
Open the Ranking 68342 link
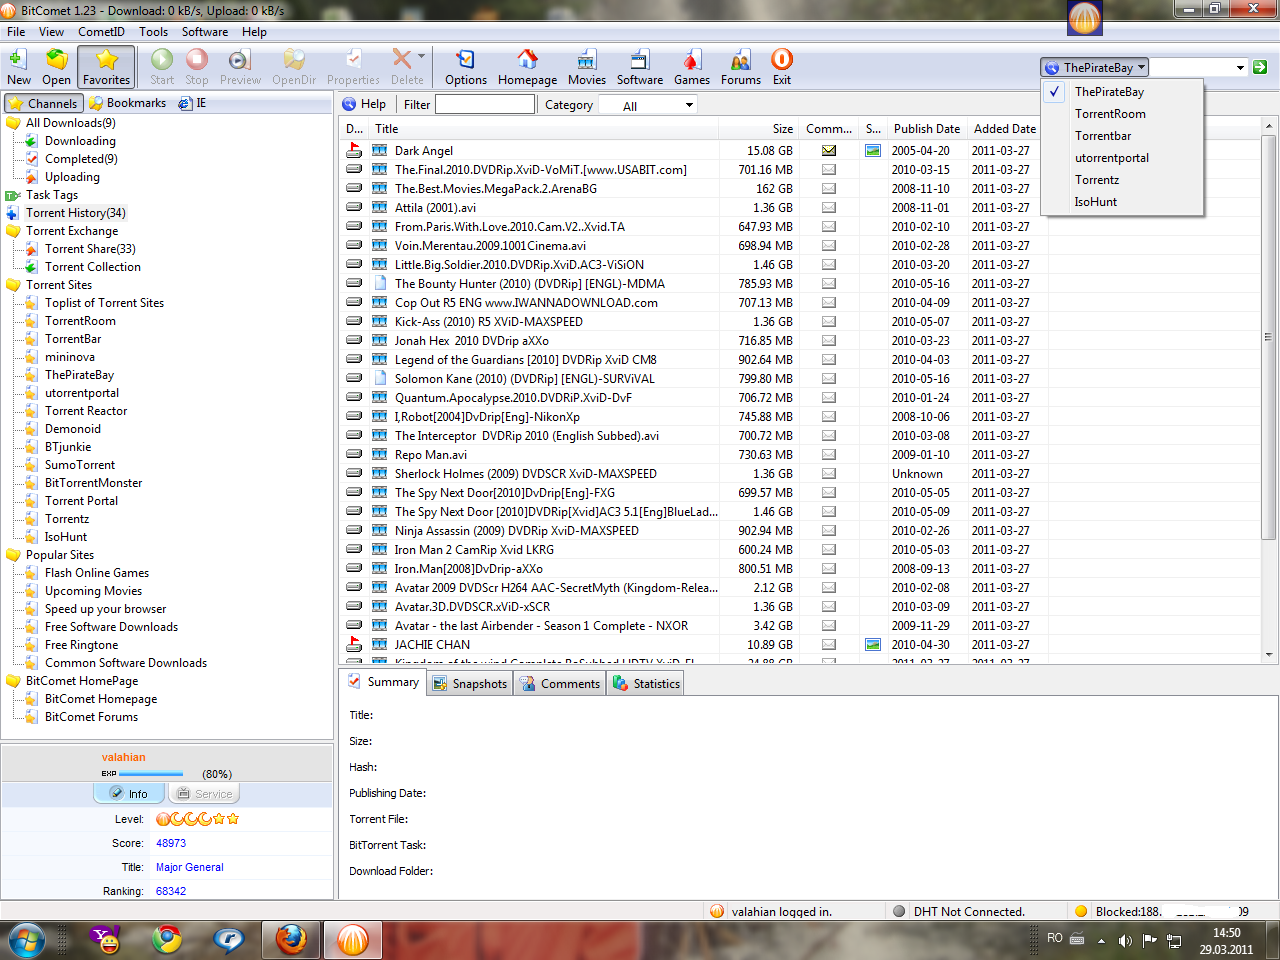pos(171,892)
